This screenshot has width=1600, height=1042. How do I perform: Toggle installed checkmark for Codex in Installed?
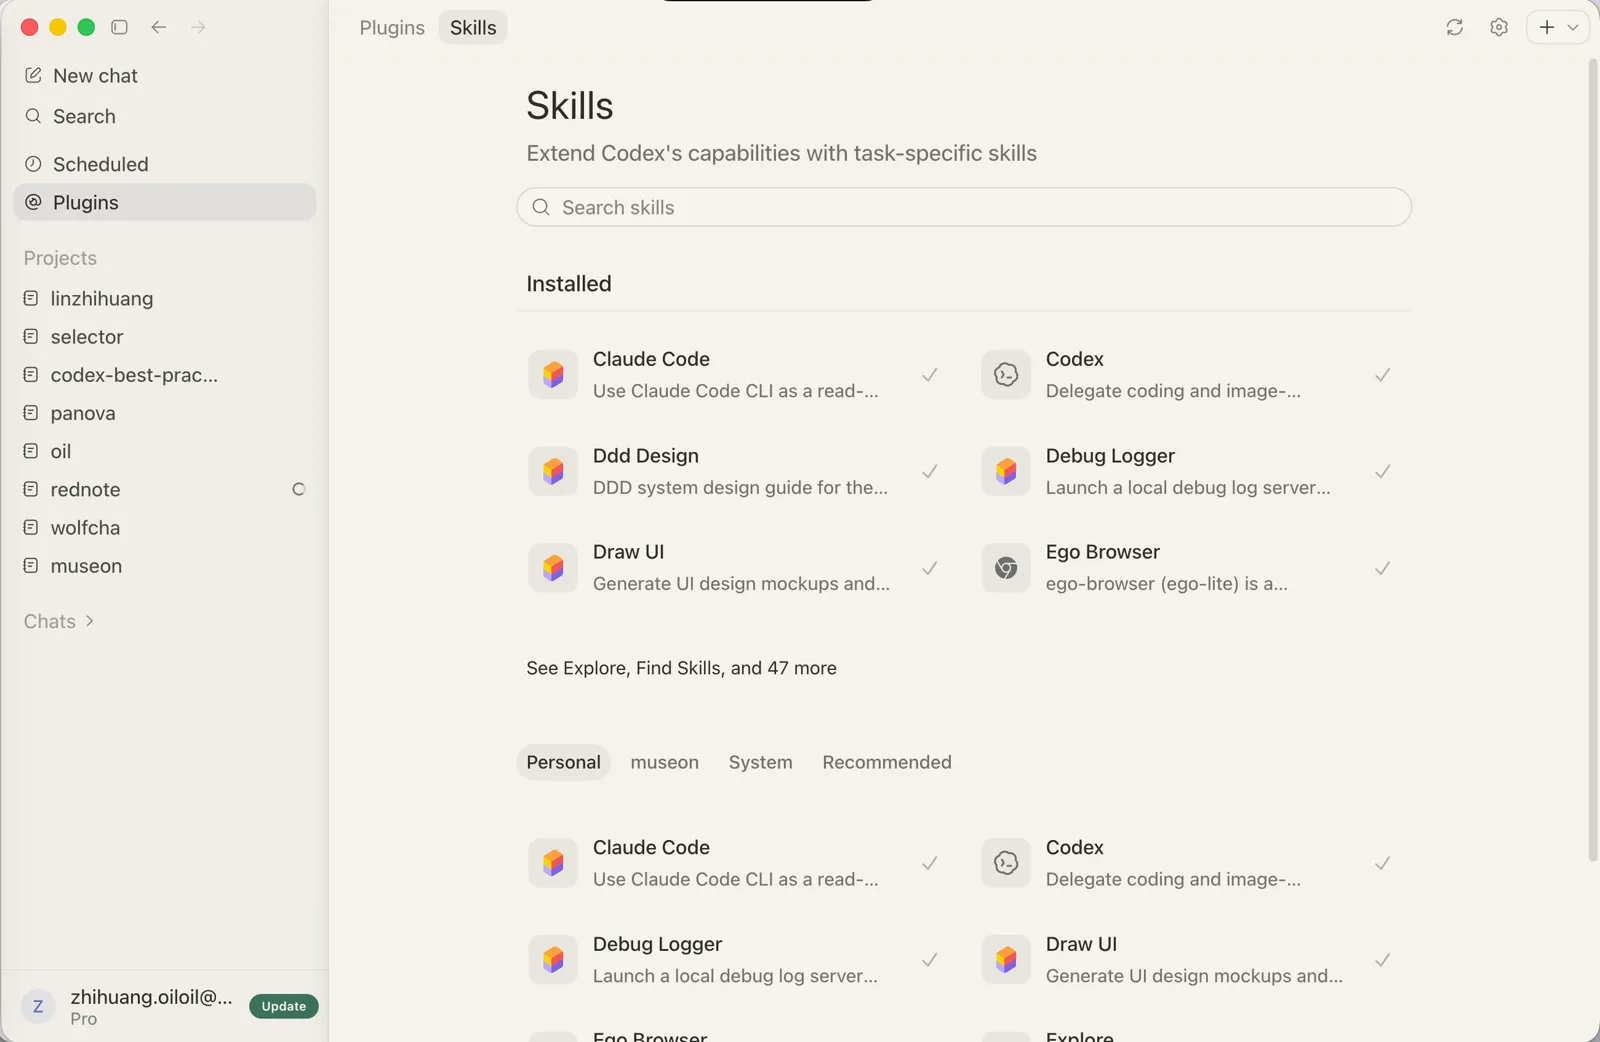[1383, 375]
